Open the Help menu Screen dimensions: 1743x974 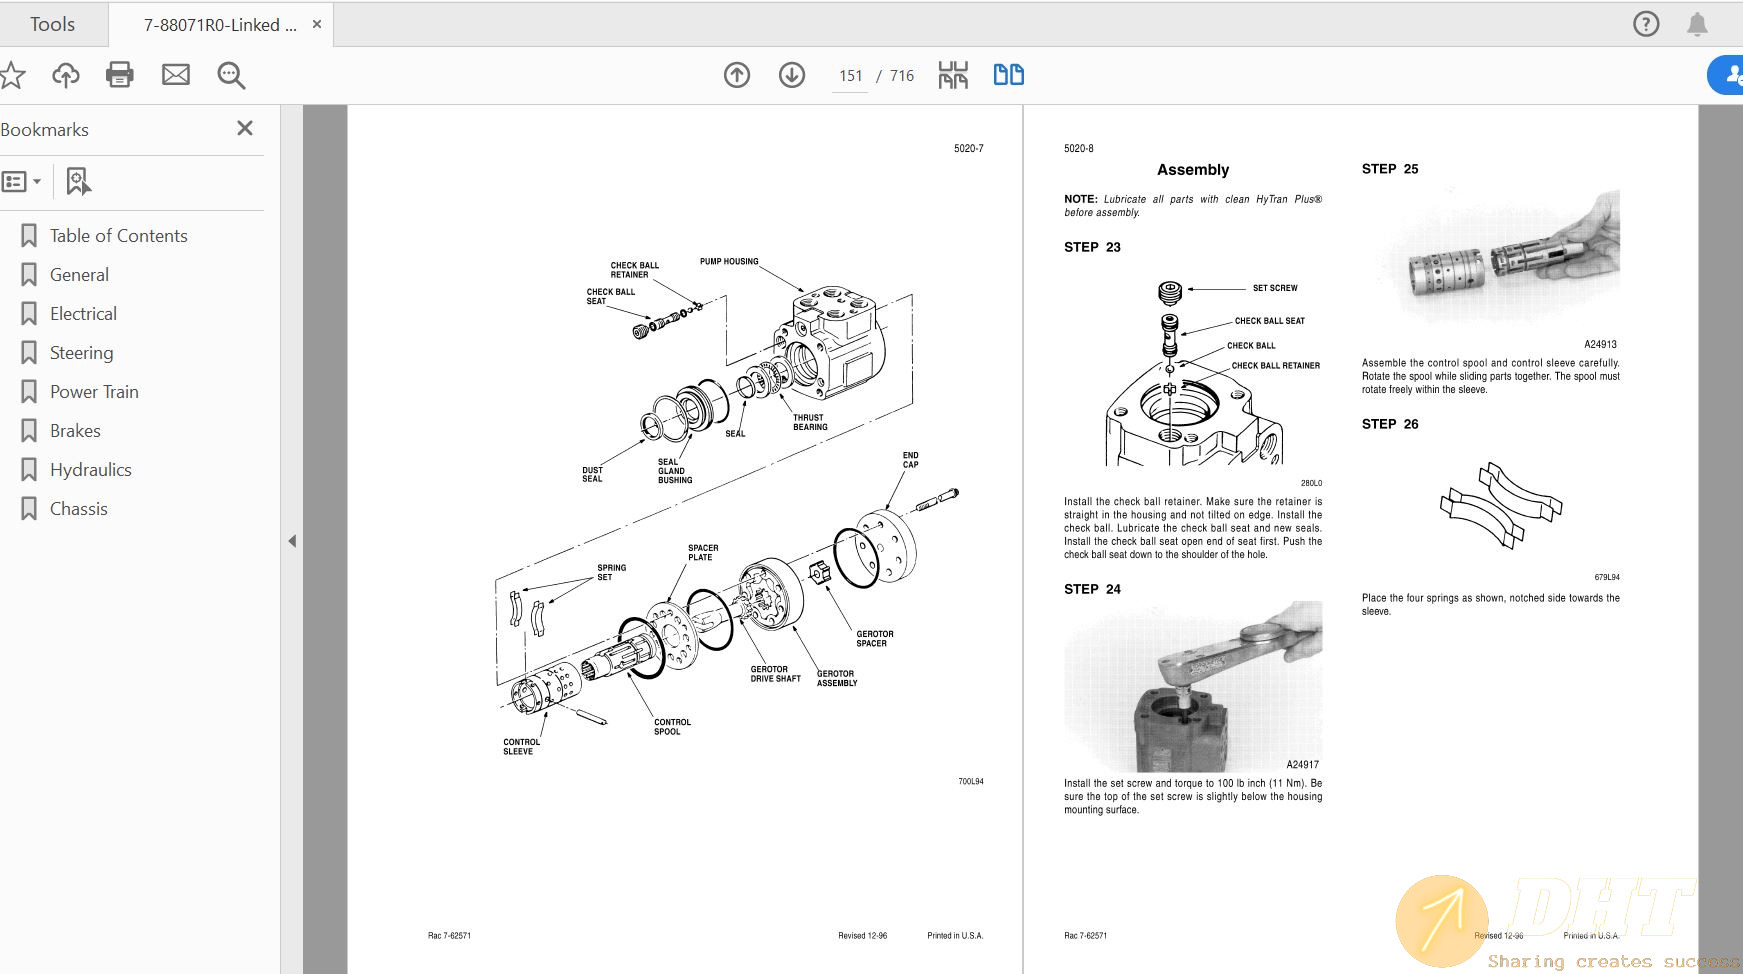(1645, 24)
